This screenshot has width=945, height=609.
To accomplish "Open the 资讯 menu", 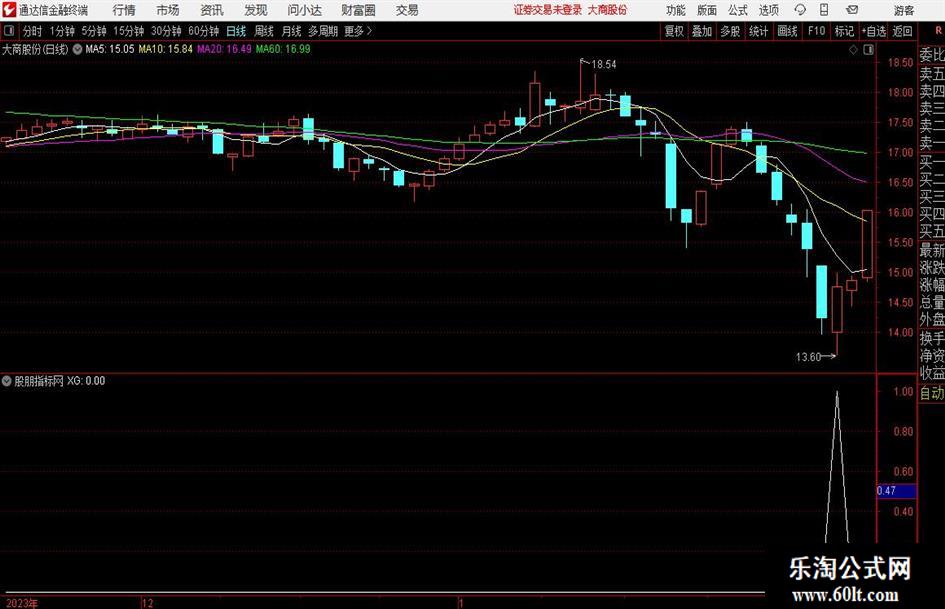I will (212, 10).
